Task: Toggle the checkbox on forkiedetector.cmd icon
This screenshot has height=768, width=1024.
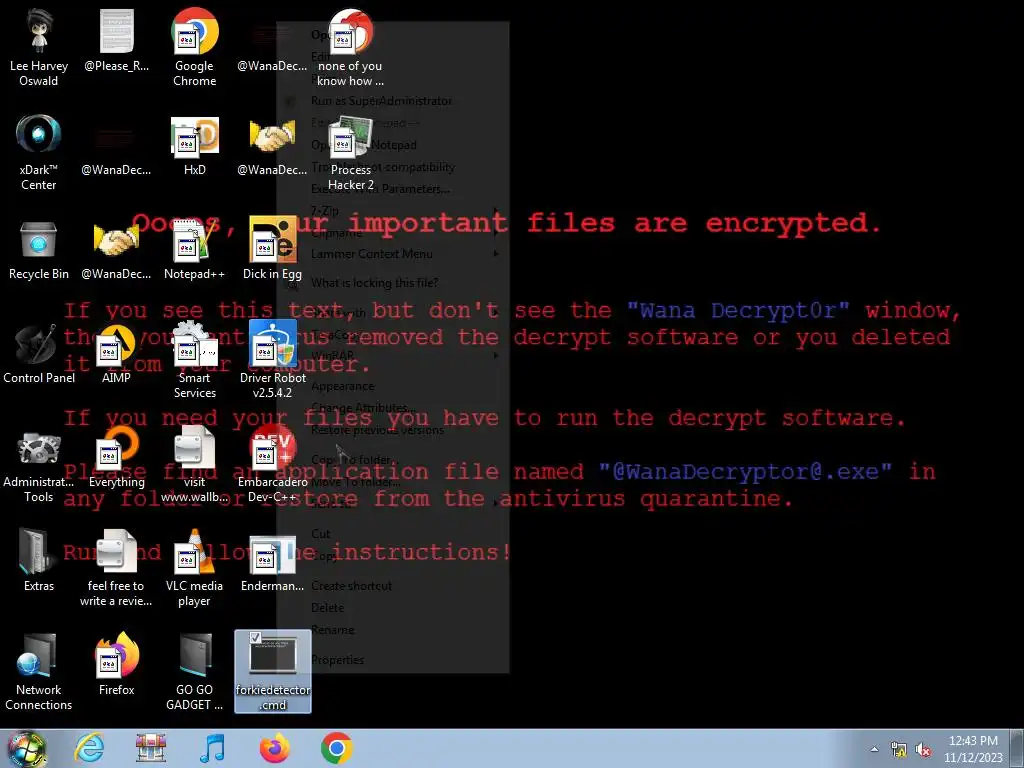Action: (x=255, y=637)
